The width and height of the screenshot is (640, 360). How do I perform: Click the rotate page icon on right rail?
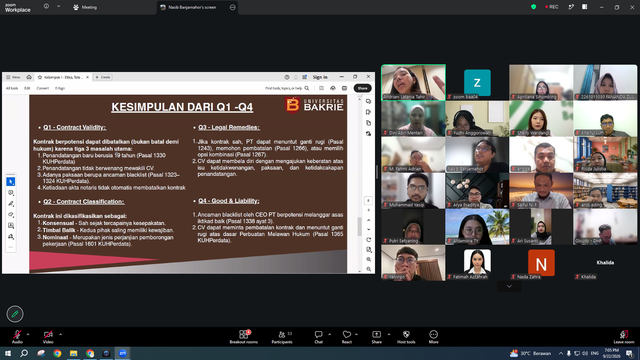pyautogui.click(x=369, y=240)
